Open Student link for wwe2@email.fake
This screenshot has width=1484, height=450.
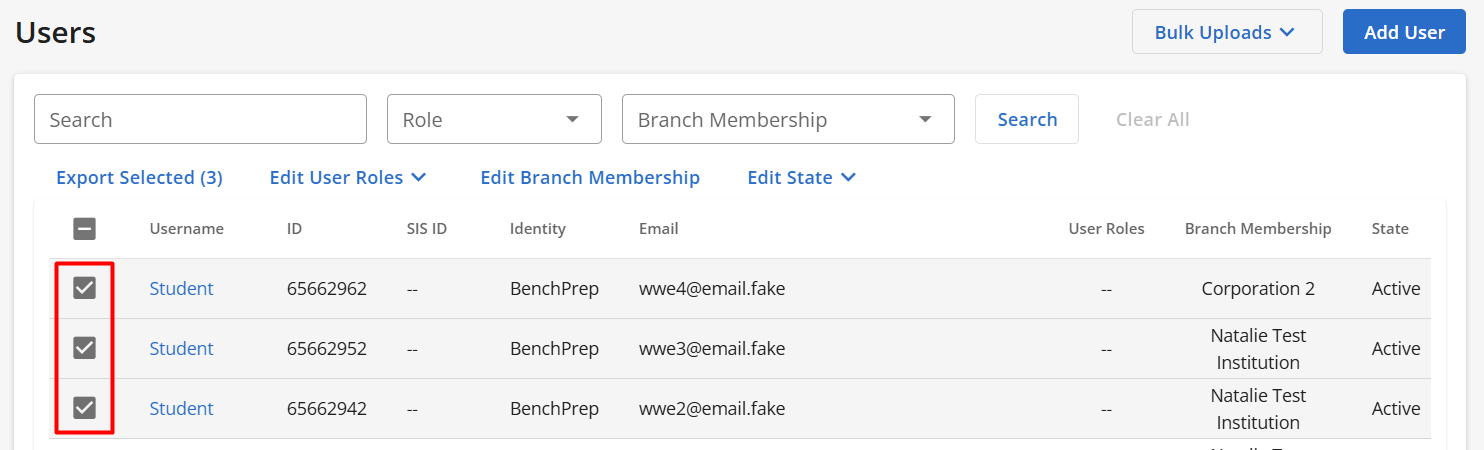pos(181,408)
